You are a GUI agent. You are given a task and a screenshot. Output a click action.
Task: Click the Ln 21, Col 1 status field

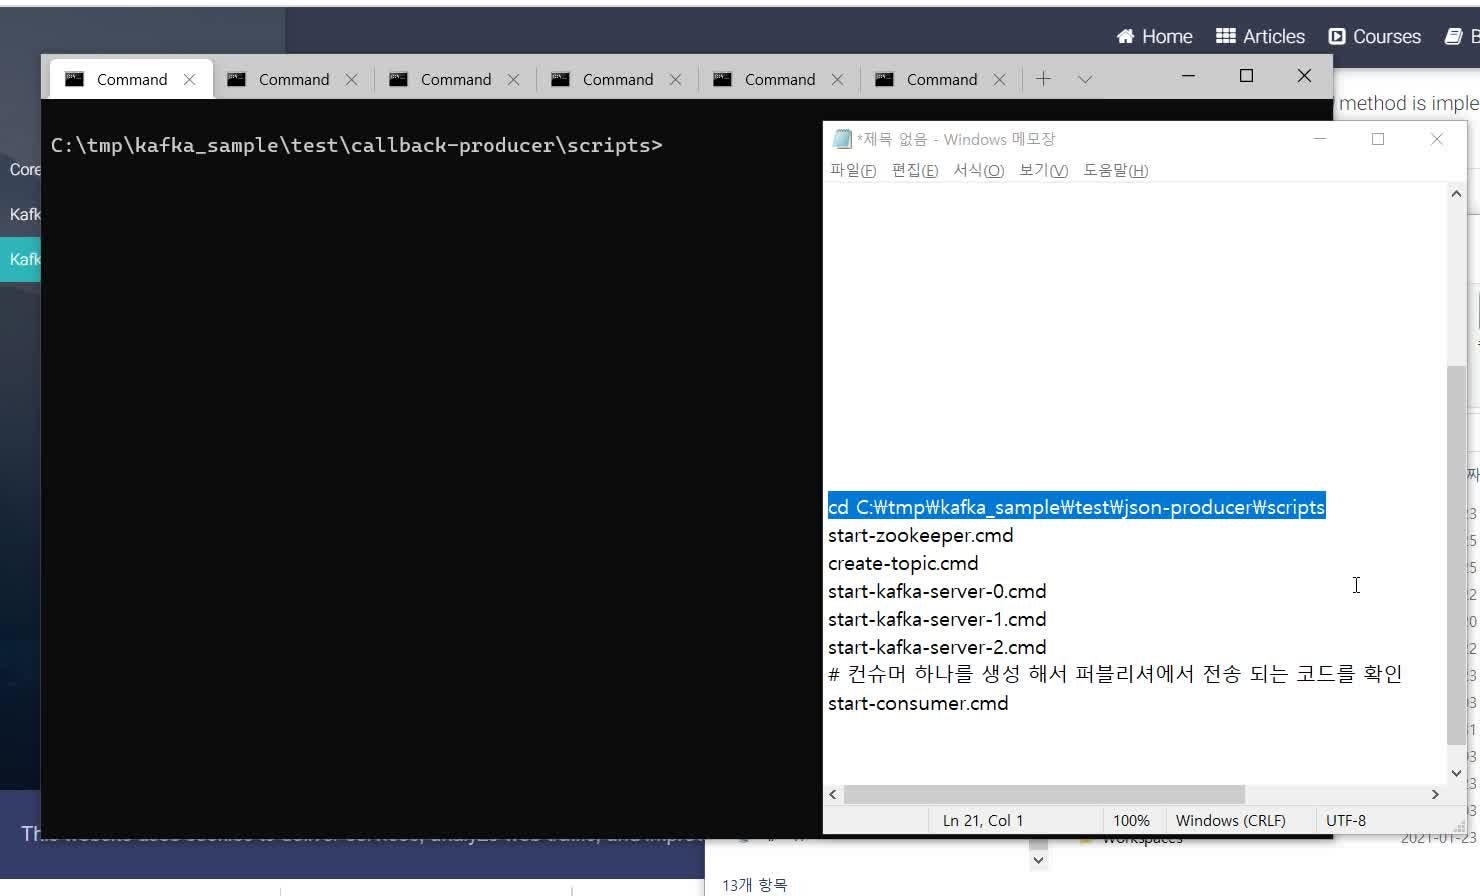pyautogui.click(x=983, y=820)
